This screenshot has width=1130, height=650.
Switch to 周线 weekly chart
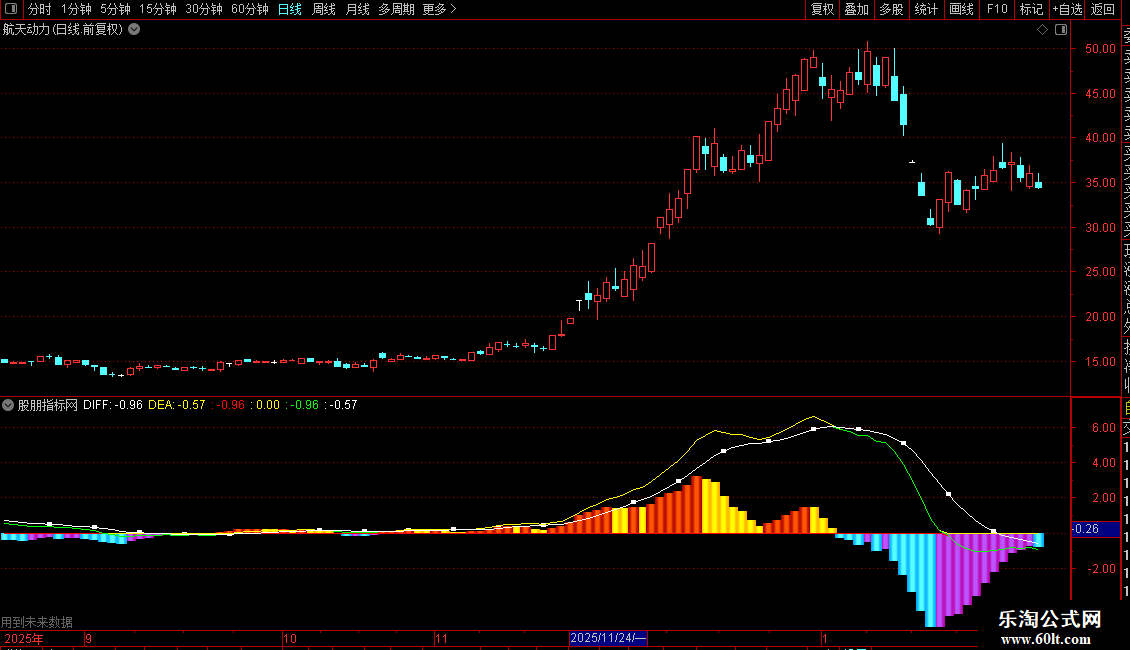324,9
